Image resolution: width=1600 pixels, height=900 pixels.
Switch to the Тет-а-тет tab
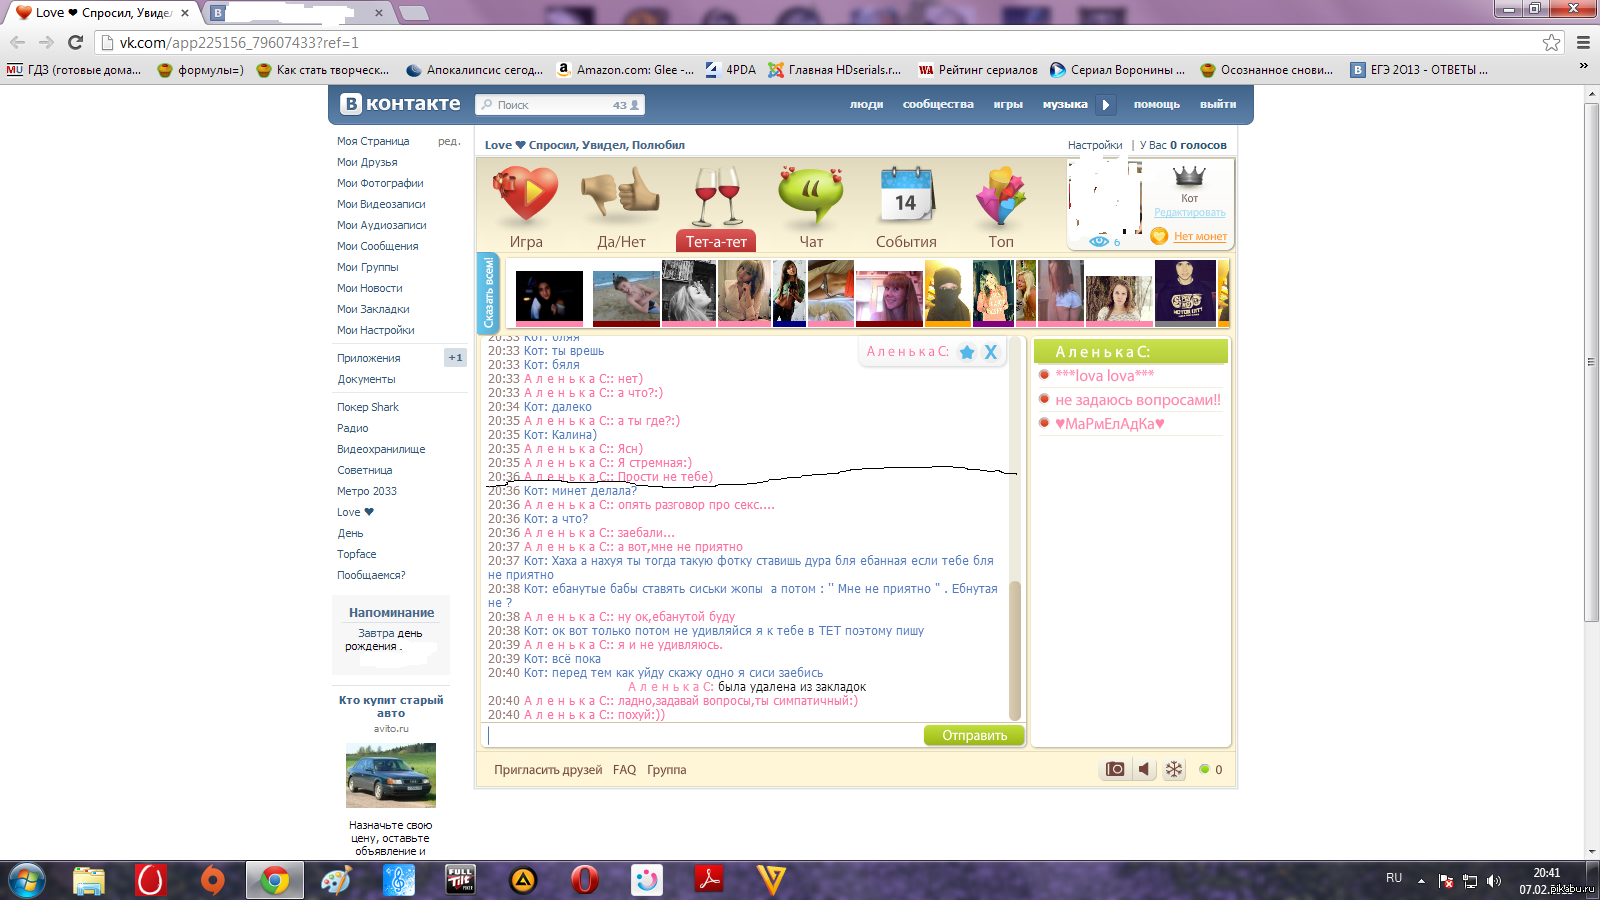(x=716, y=241)
